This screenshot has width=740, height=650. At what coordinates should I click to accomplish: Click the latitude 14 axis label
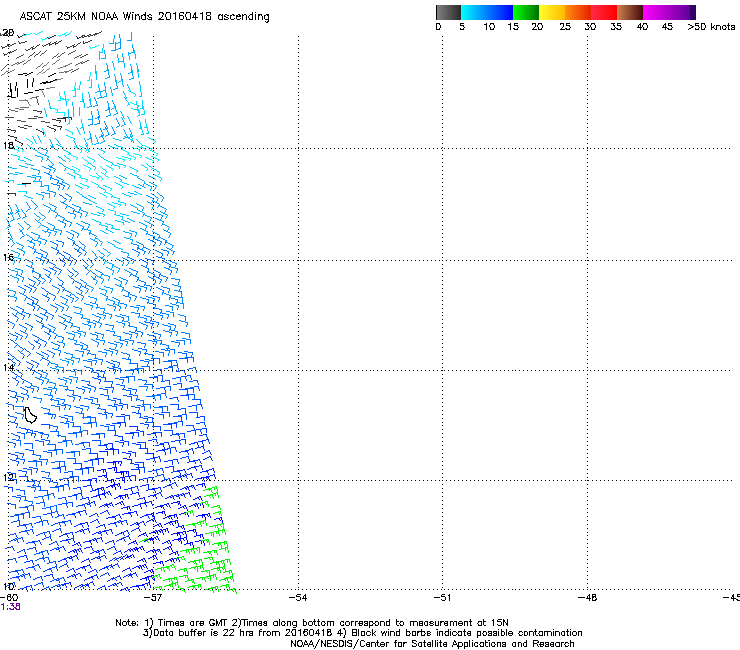point(8,367)
